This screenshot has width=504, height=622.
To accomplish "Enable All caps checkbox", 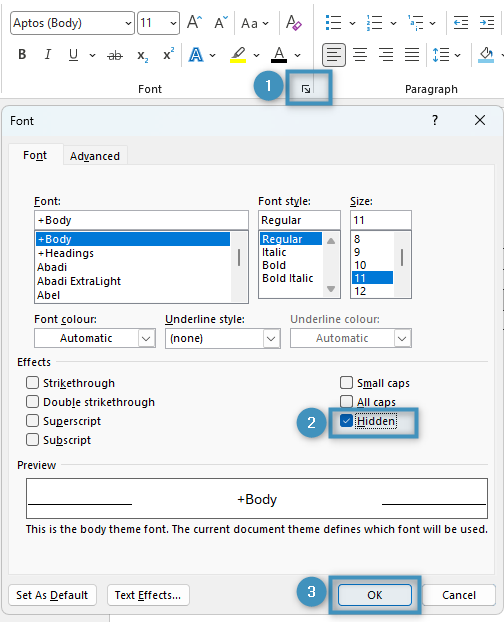I will tap(346, 402).
